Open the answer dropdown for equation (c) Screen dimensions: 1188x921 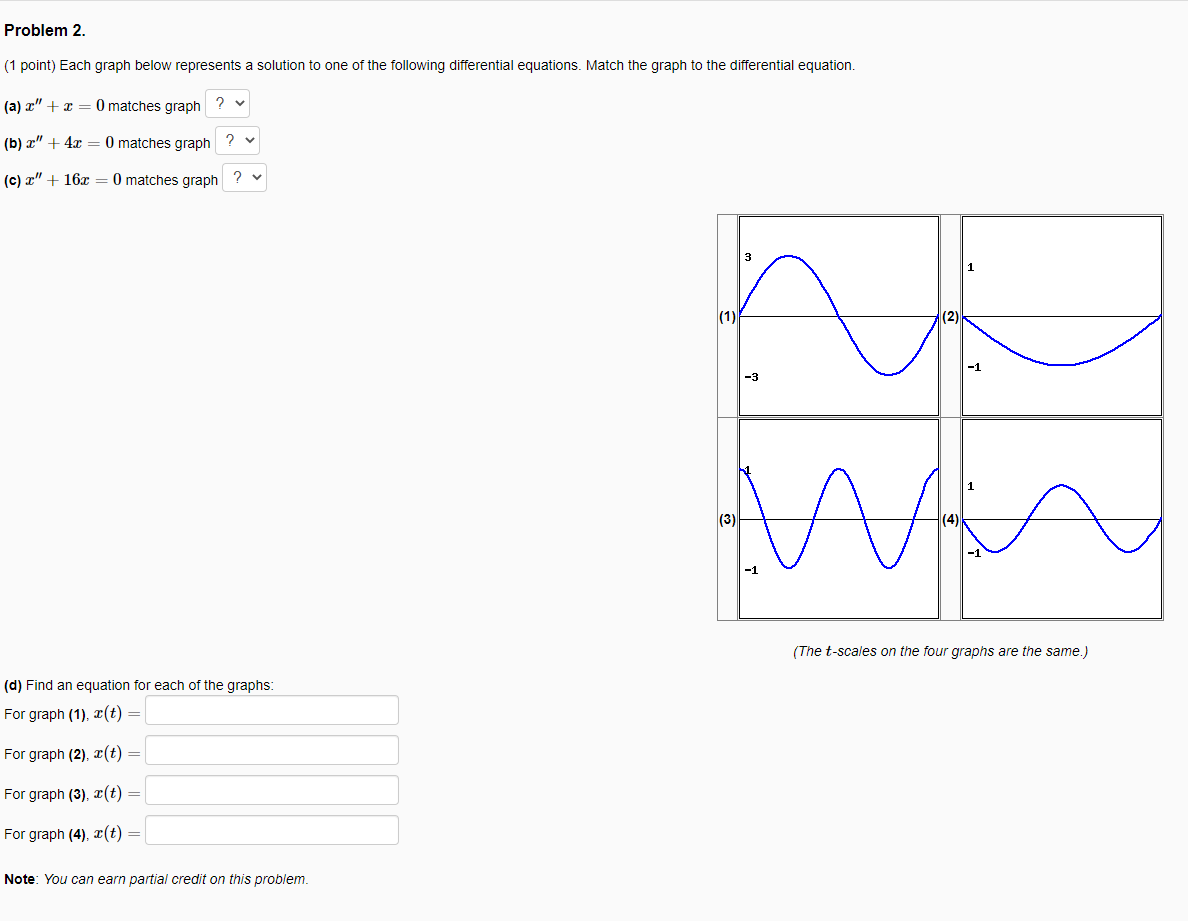[x=244, y=177]
